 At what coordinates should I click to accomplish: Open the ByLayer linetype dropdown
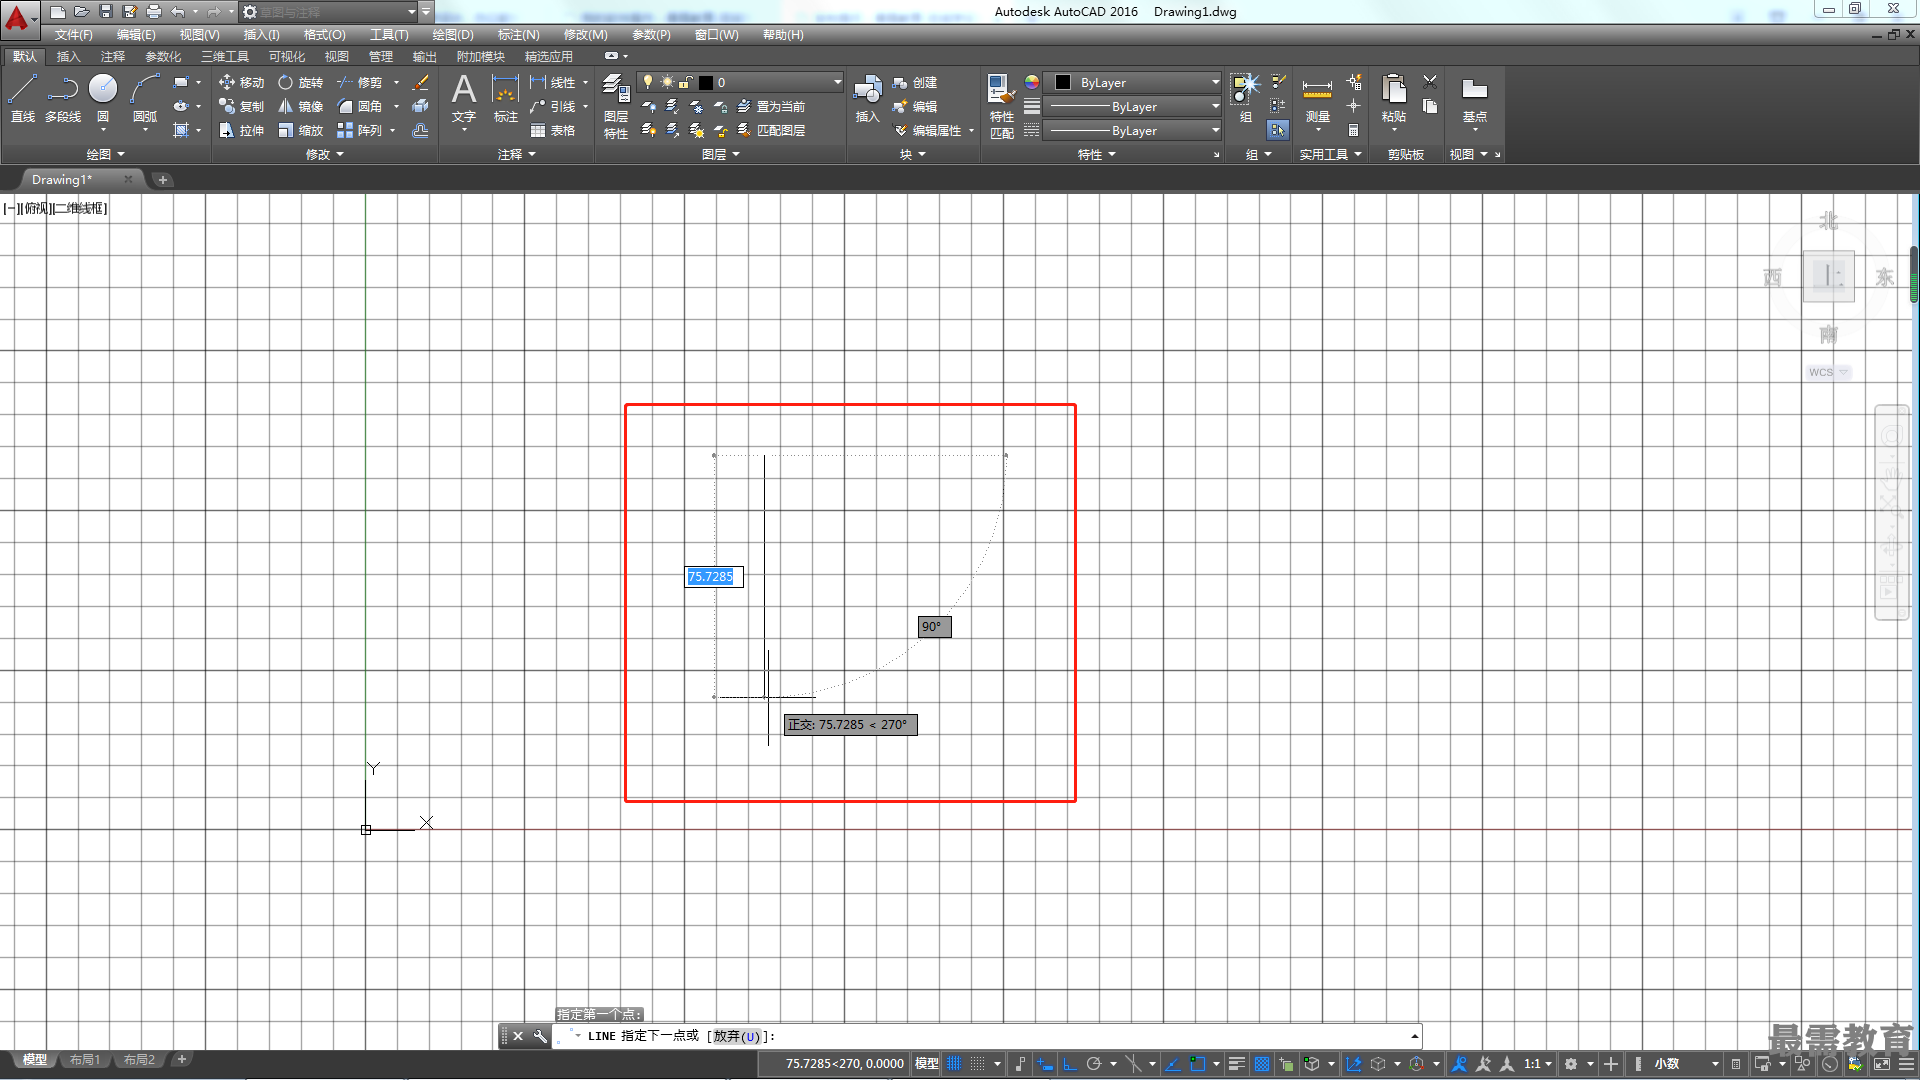(x=1215, y=130)
